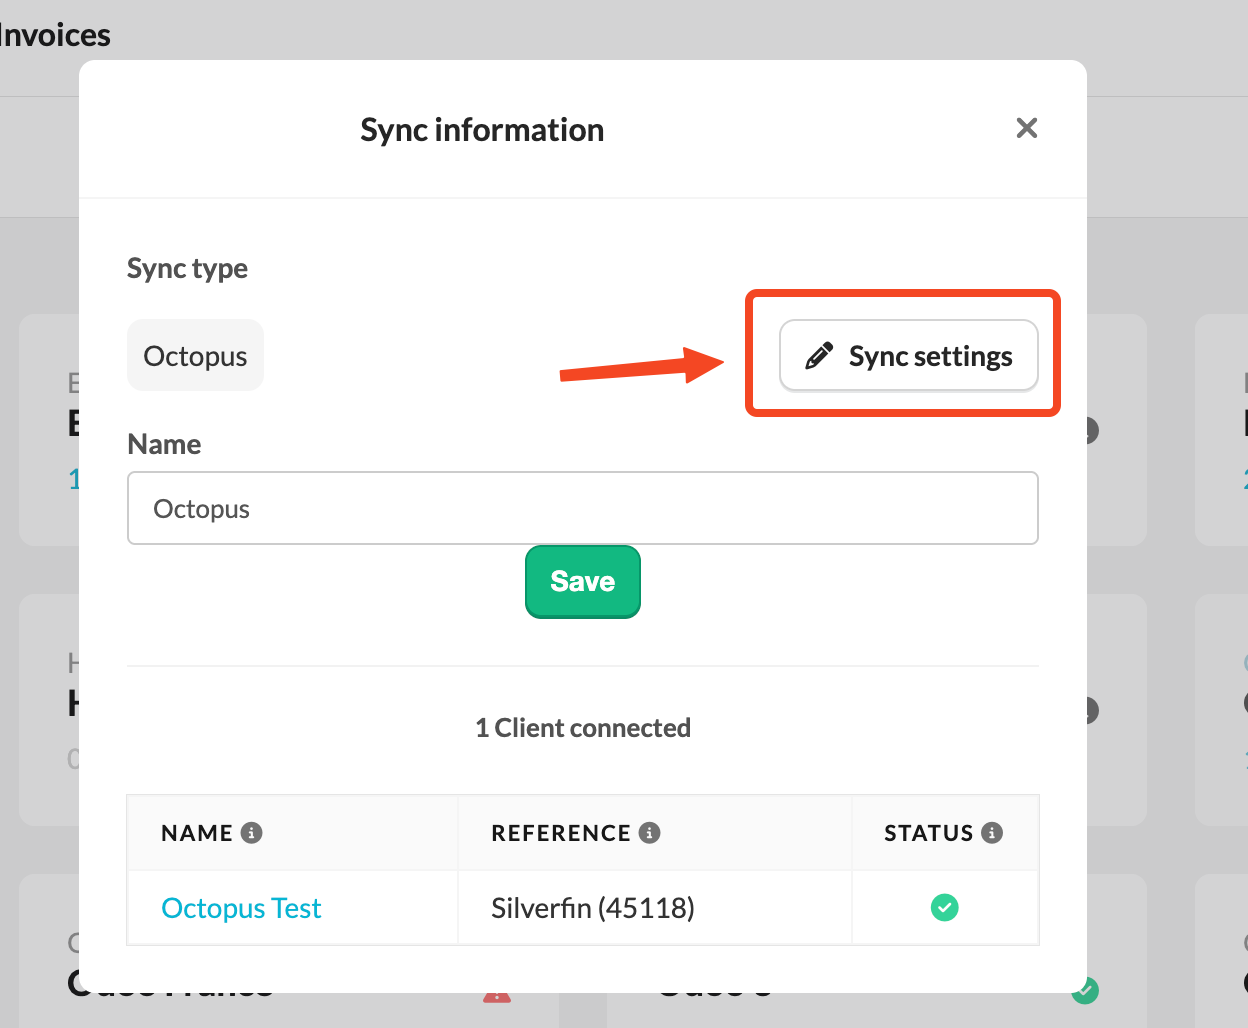Click the green Save button
This screenshot has width=1248, height=1028.
[583, 581]
